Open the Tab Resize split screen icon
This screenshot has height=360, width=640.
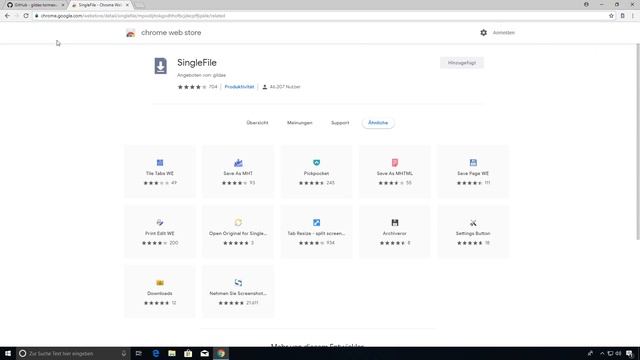[316, 223]
